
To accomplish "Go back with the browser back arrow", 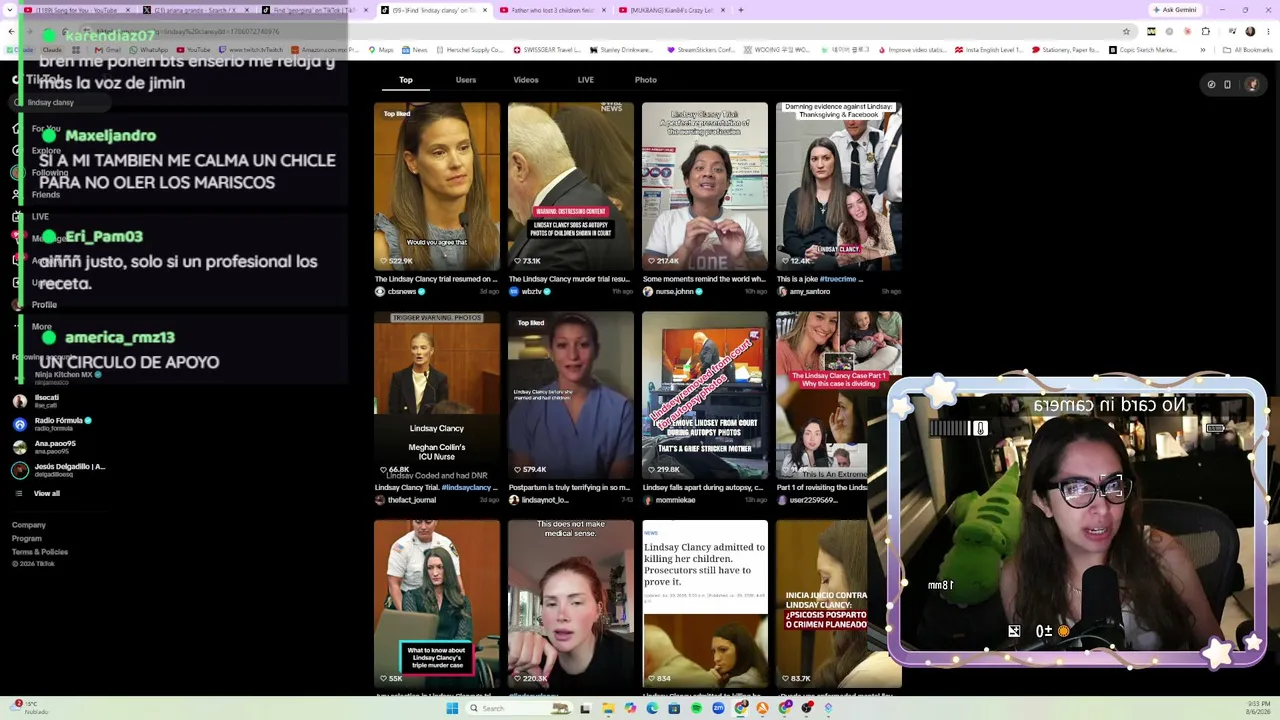I will point(11,31).
